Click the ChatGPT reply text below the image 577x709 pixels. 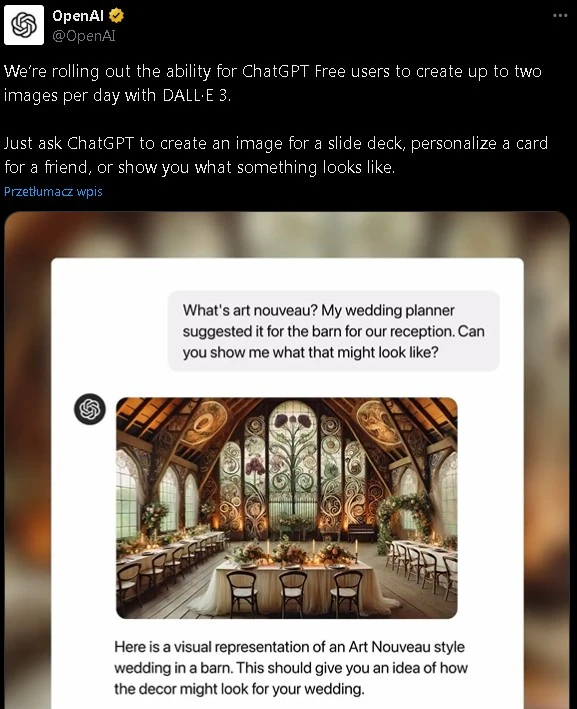[x=291, y=667]
